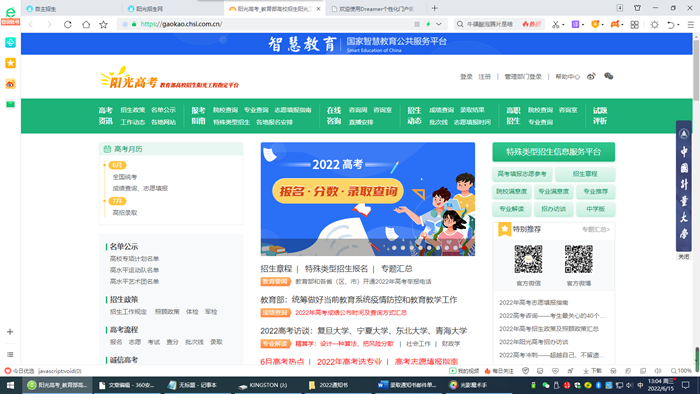Reload the page with the refresh icon

coord(67,24)
